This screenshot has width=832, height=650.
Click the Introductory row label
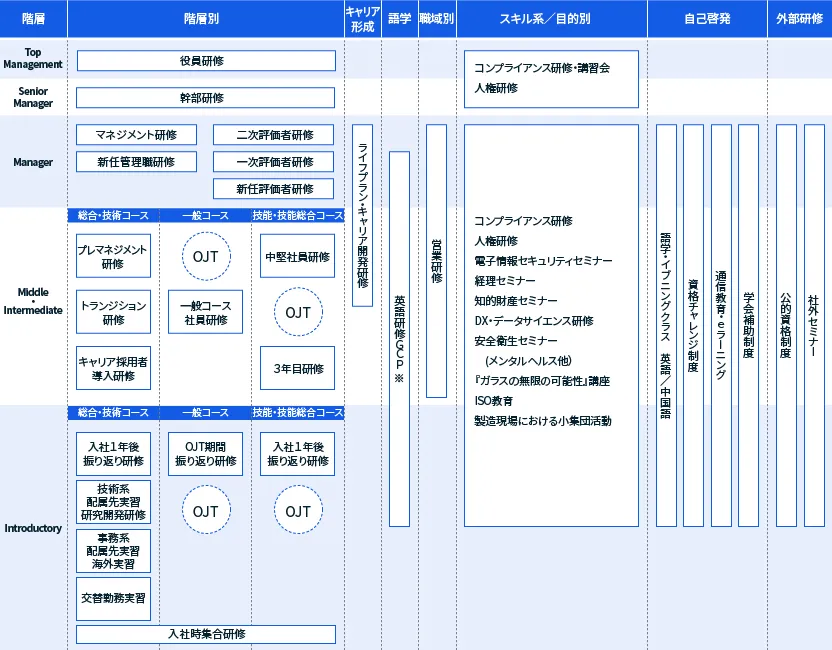pyautogui.click(x=33, y=528)
